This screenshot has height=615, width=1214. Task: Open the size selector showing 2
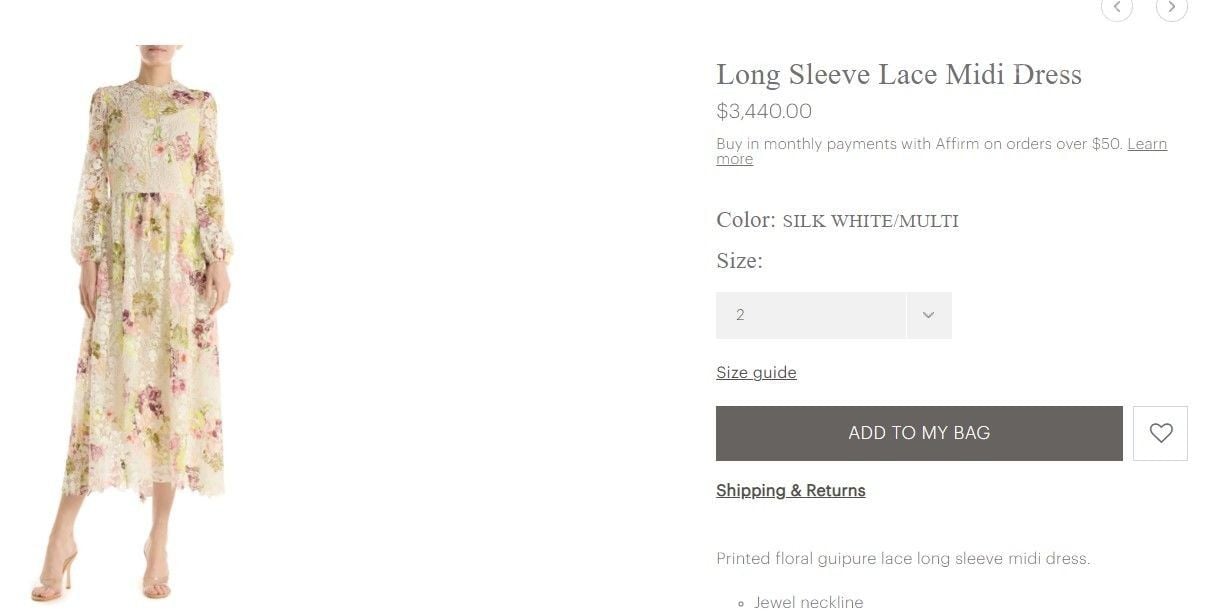pyautogui.click(x=811, y=315)
